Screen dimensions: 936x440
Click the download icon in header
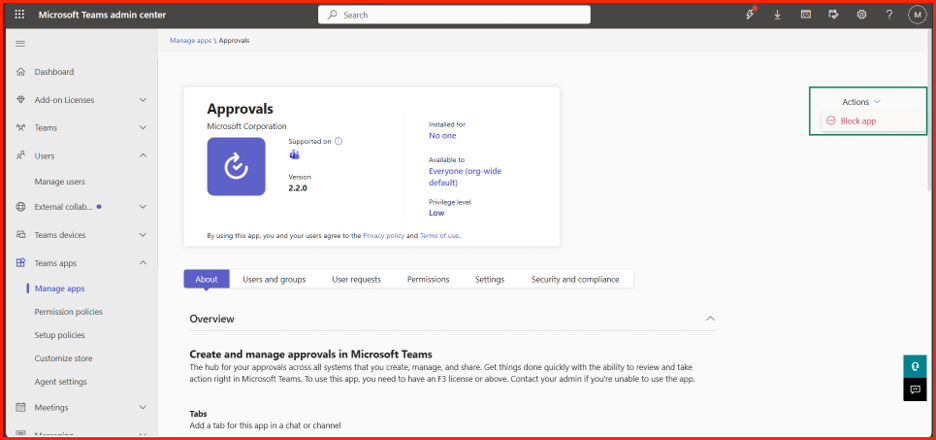(777, 15)
